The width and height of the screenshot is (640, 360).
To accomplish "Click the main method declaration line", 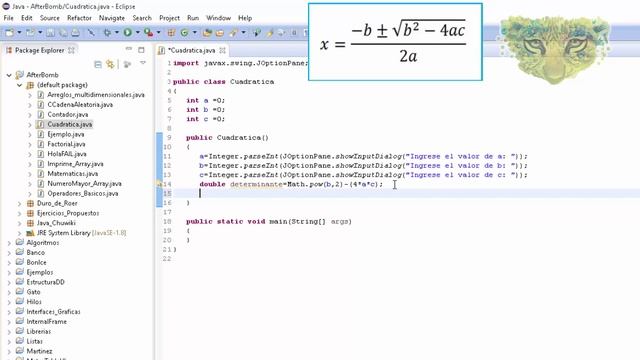I will point(269,222).
